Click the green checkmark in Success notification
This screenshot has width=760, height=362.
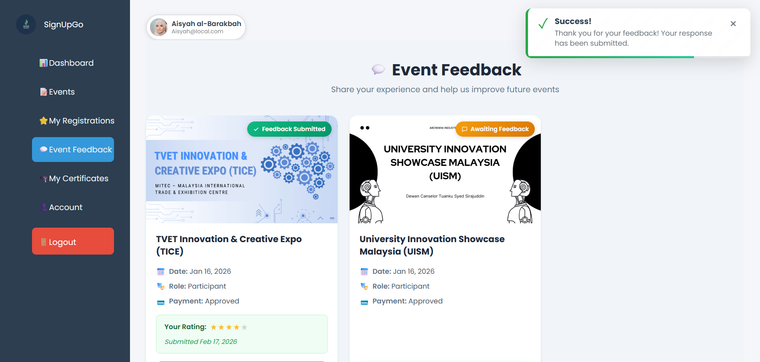(543, 23)
